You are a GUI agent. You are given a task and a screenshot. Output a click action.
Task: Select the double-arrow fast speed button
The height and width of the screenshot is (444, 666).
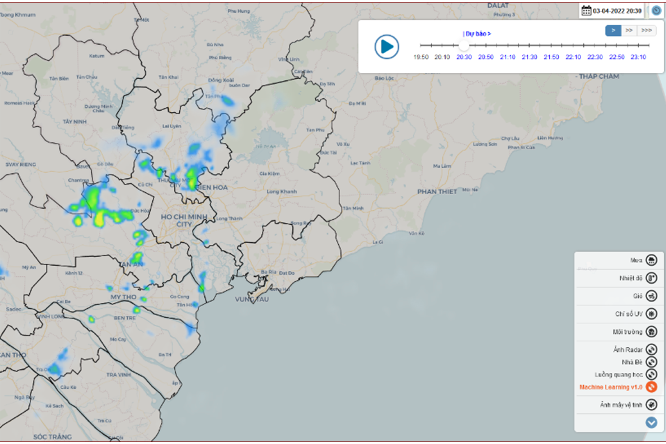[629, 31]
